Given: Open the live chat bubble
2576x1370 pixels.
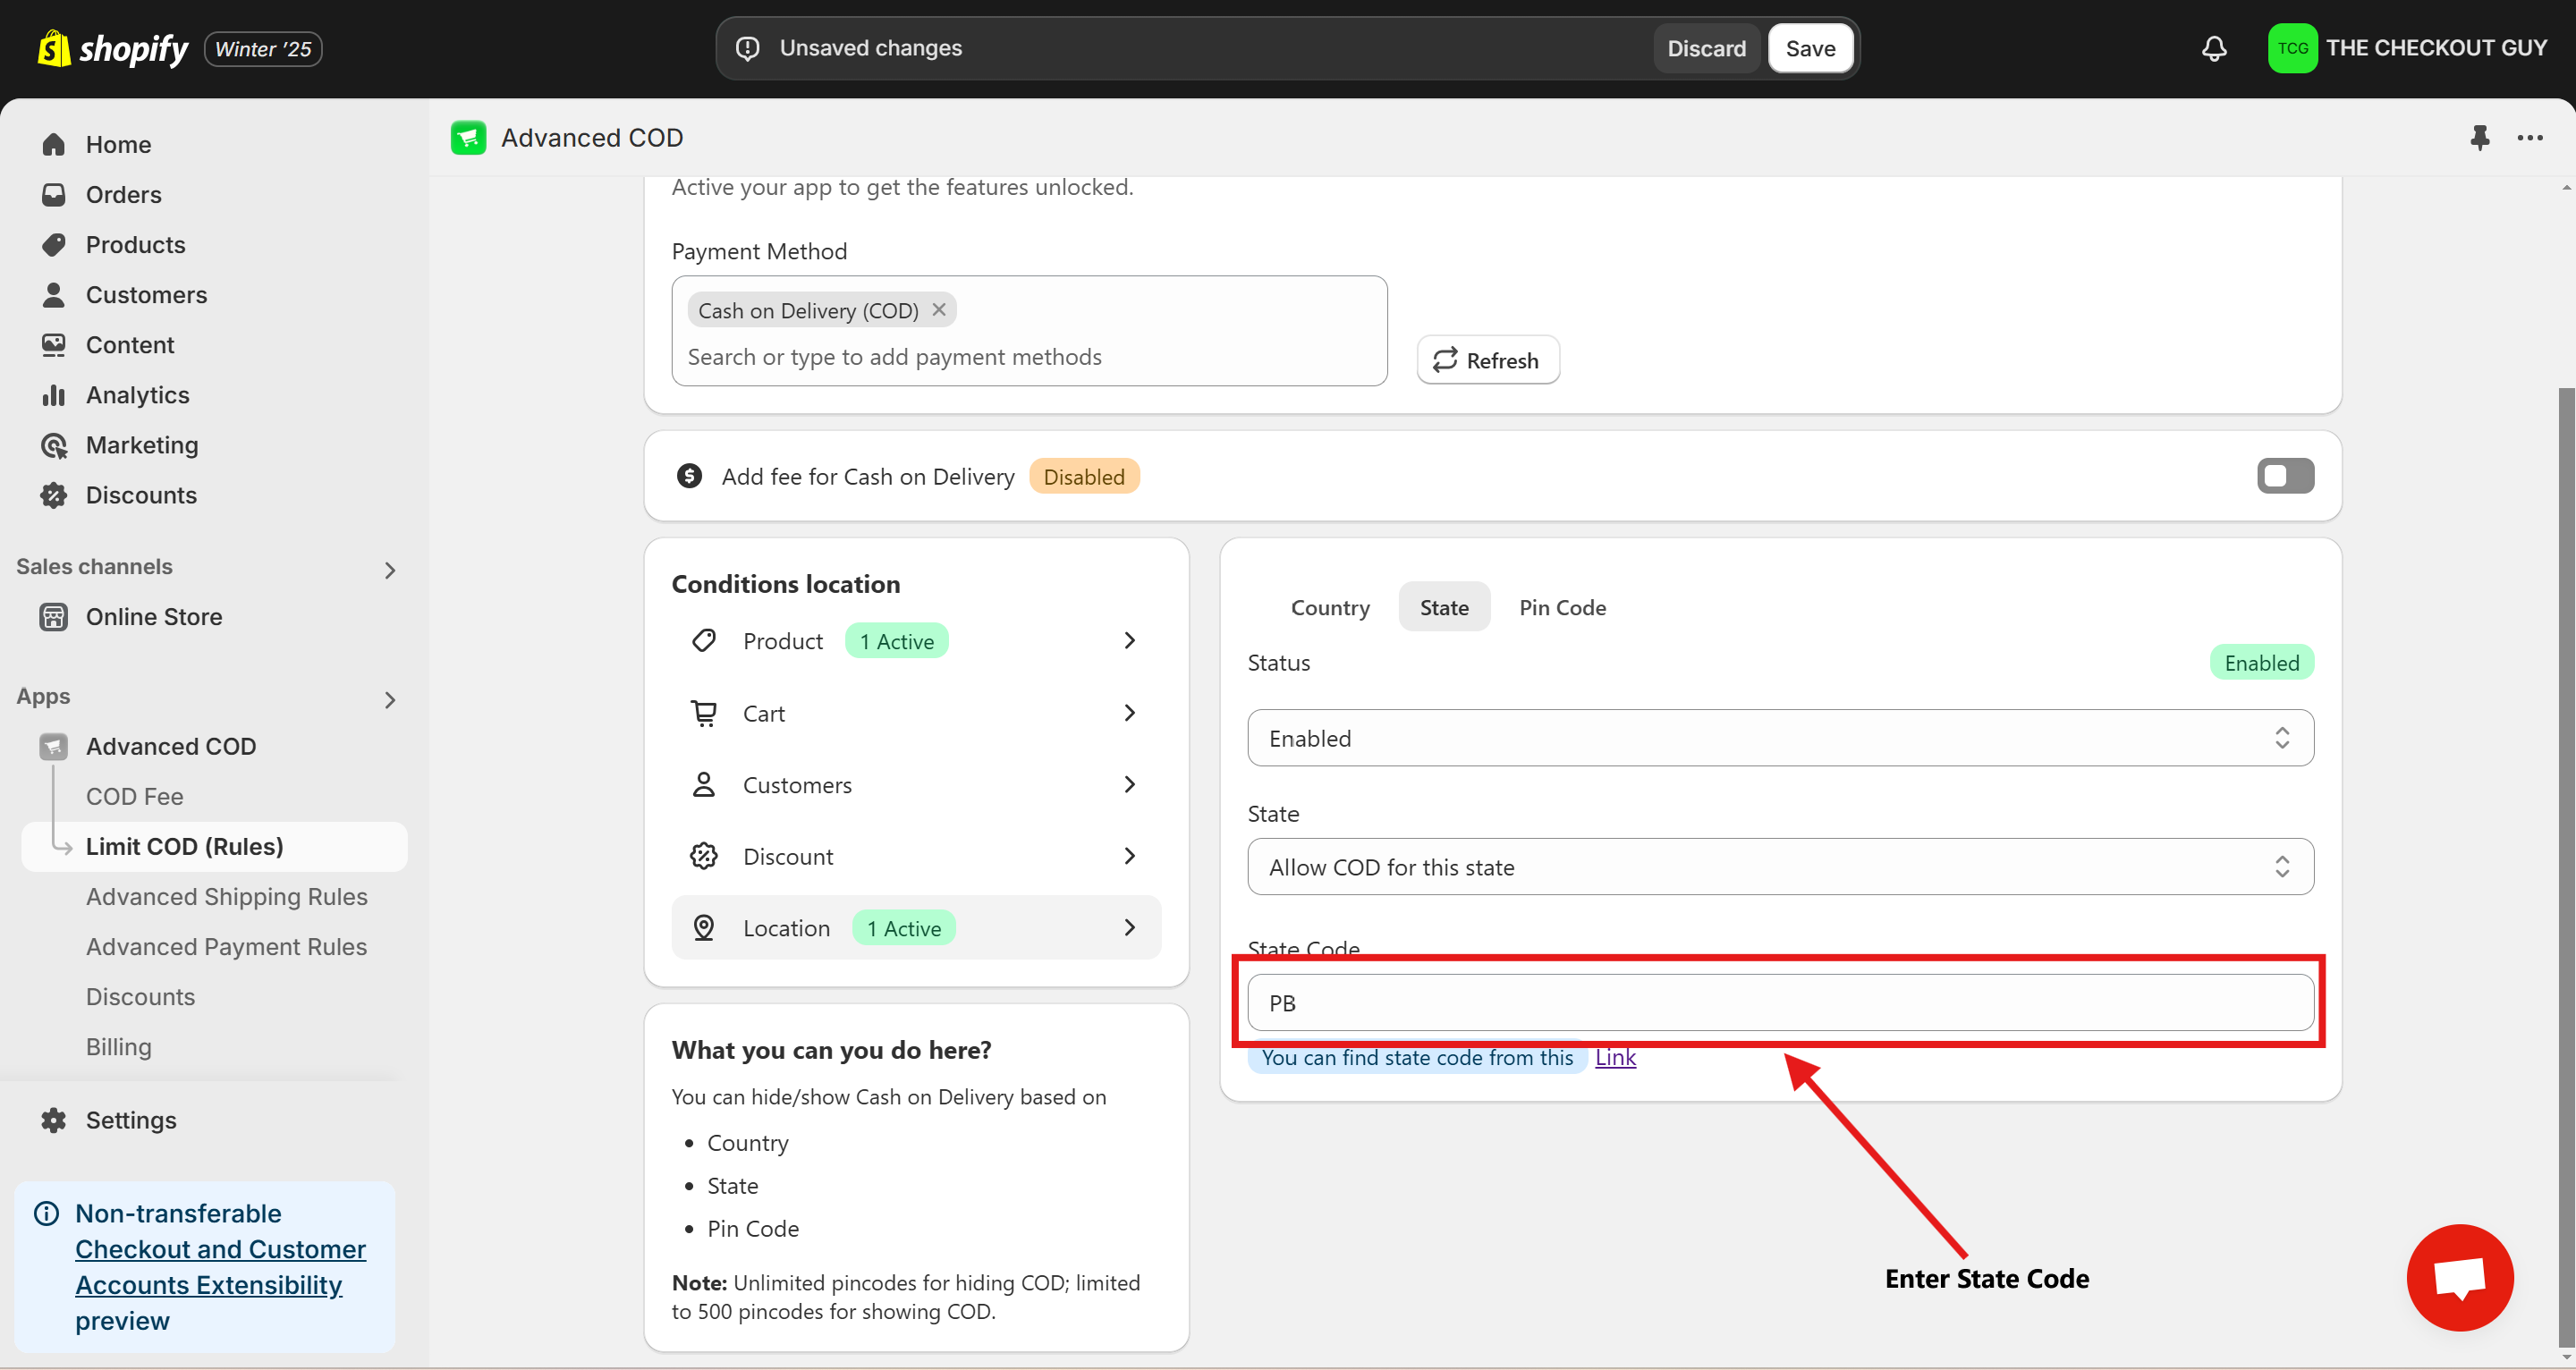Looking at the screenshot, I should (x=2459, y=1277).
